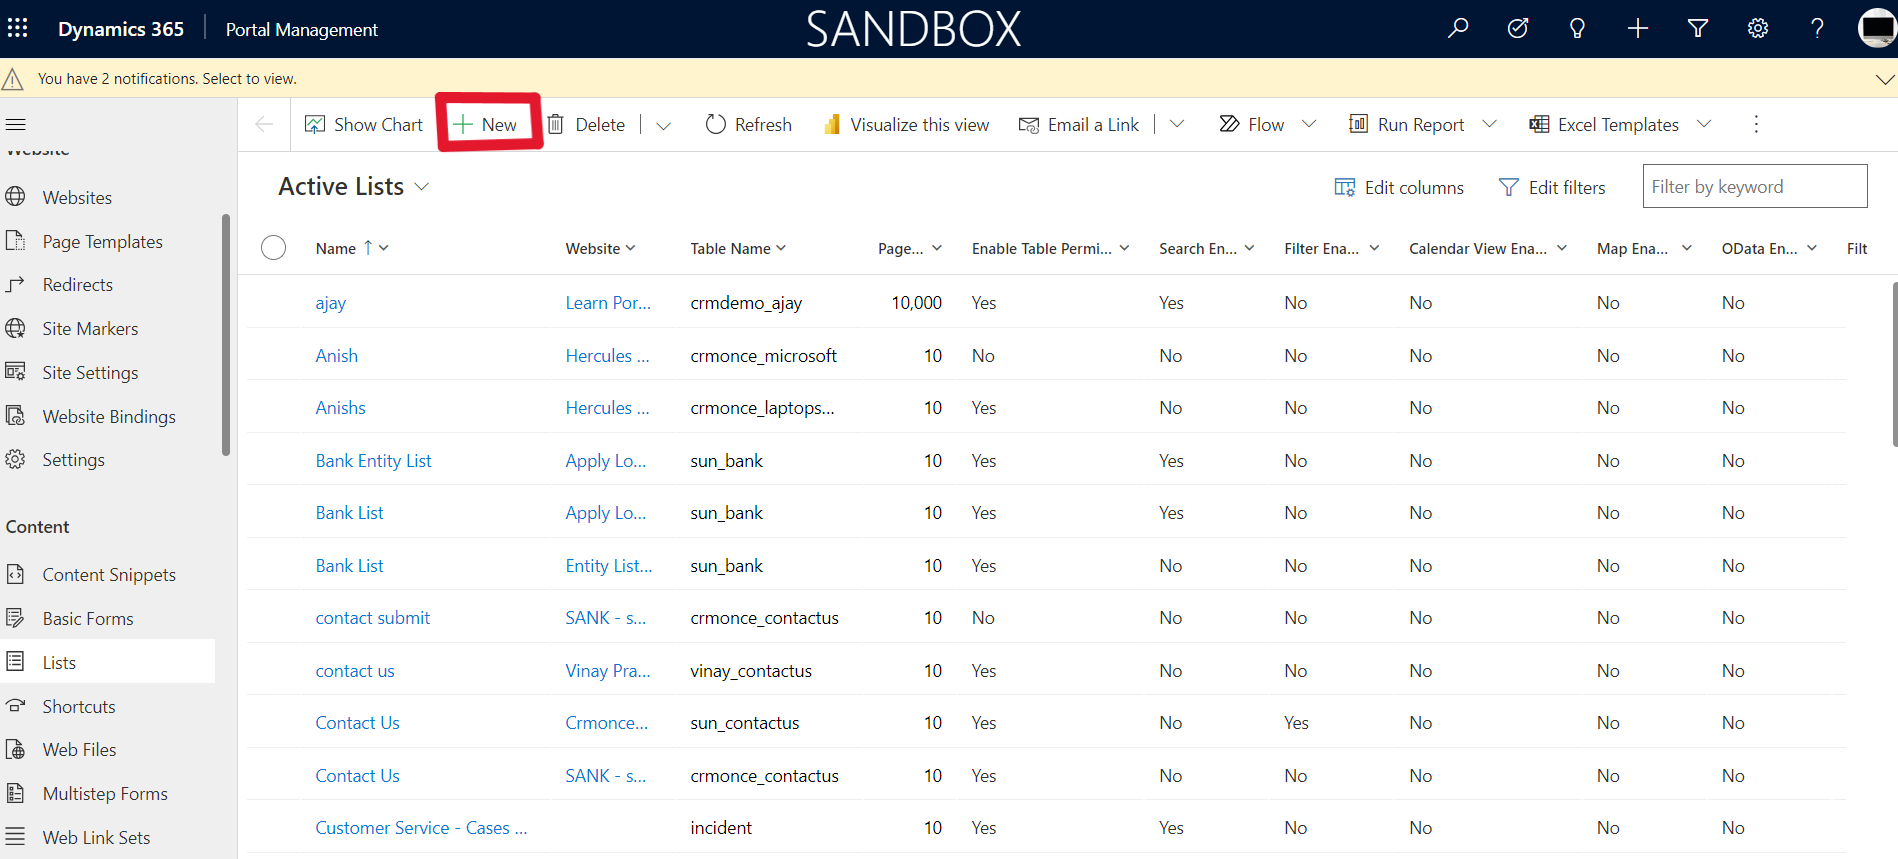Open Website Bindings in the sidebar
The width and height of the screenshot is (1898, 859).
[108, 417]
